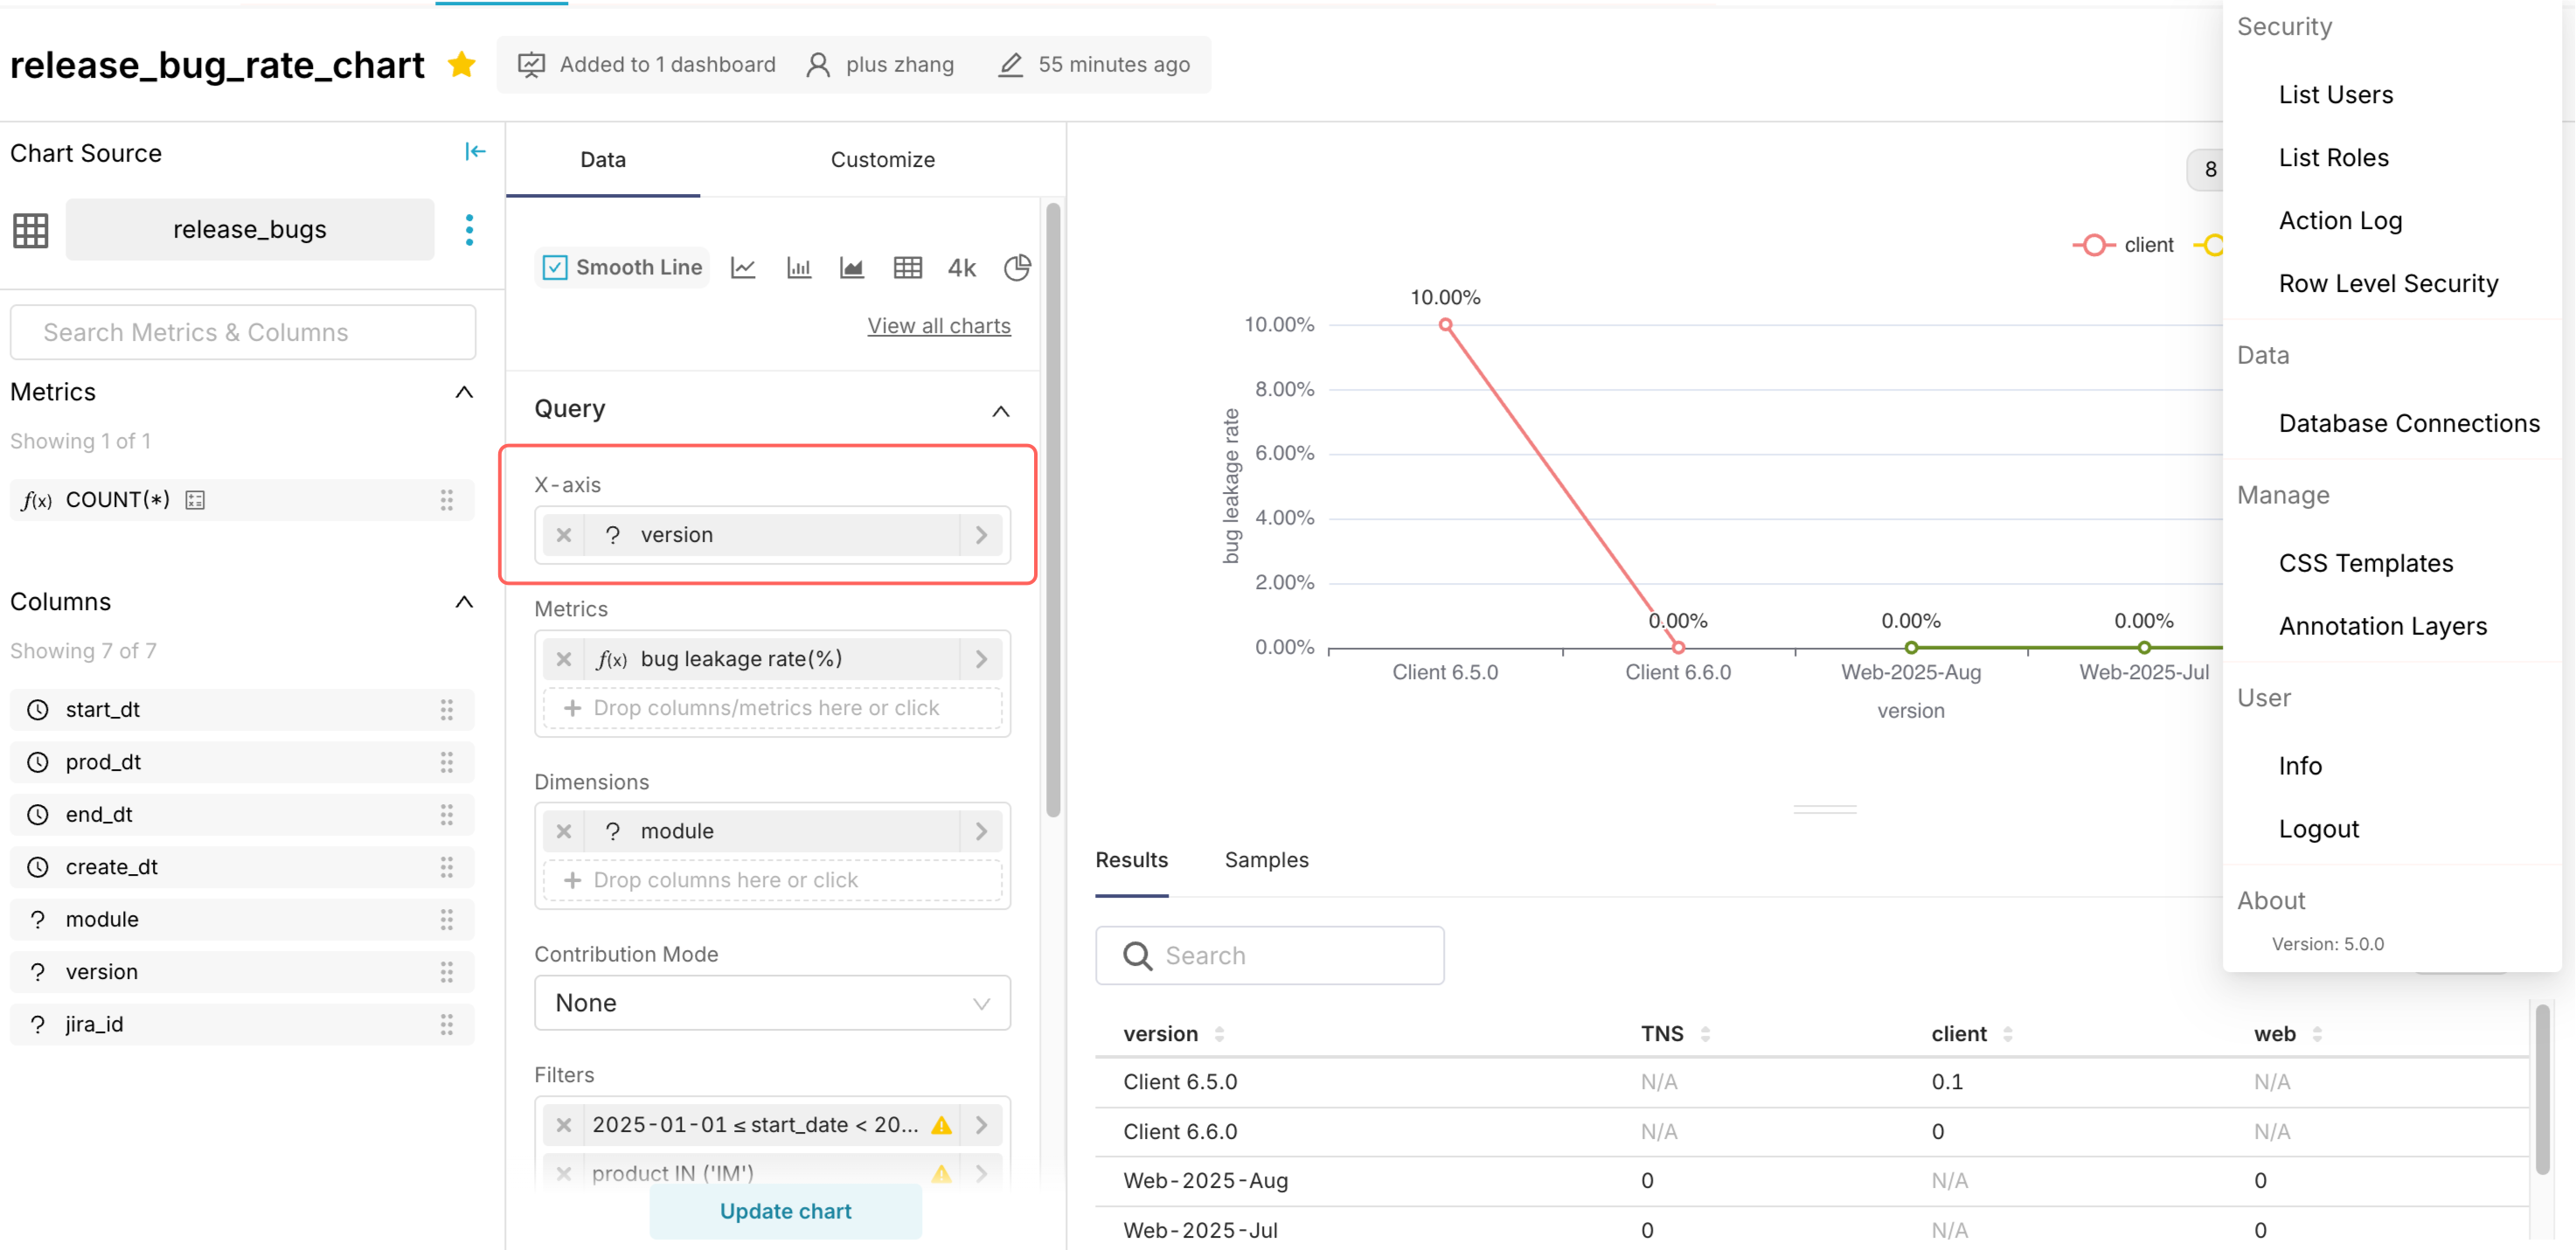Open start_date filter options arrow

tap(981, 1125)
